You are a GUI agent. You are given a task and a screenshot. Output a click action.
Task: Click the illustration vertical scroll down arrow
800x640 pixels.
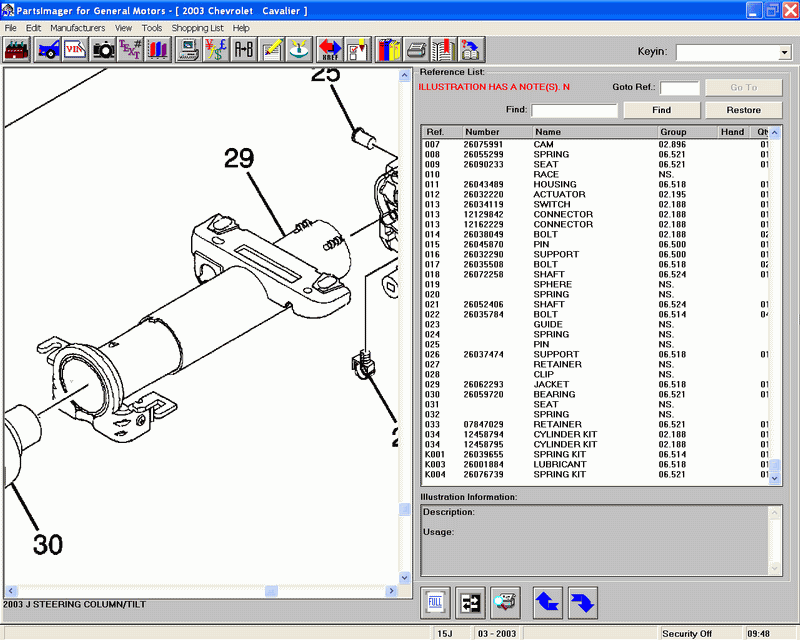click(404, 578)
